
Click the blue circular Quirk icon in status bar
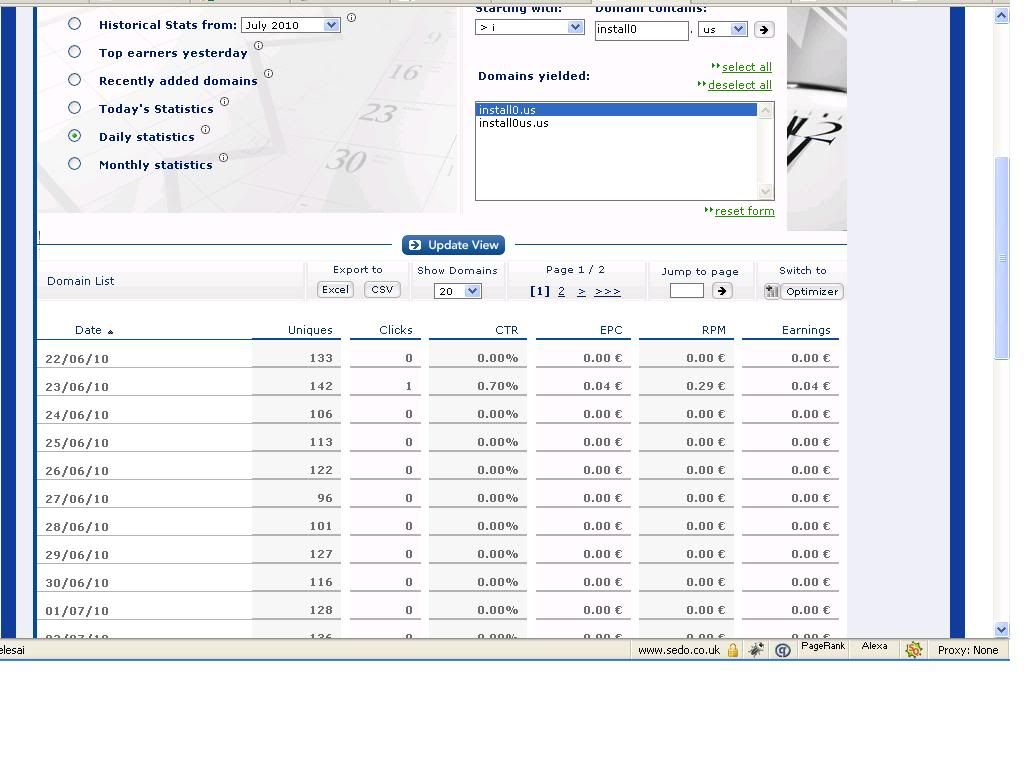(x=783, y=650)
